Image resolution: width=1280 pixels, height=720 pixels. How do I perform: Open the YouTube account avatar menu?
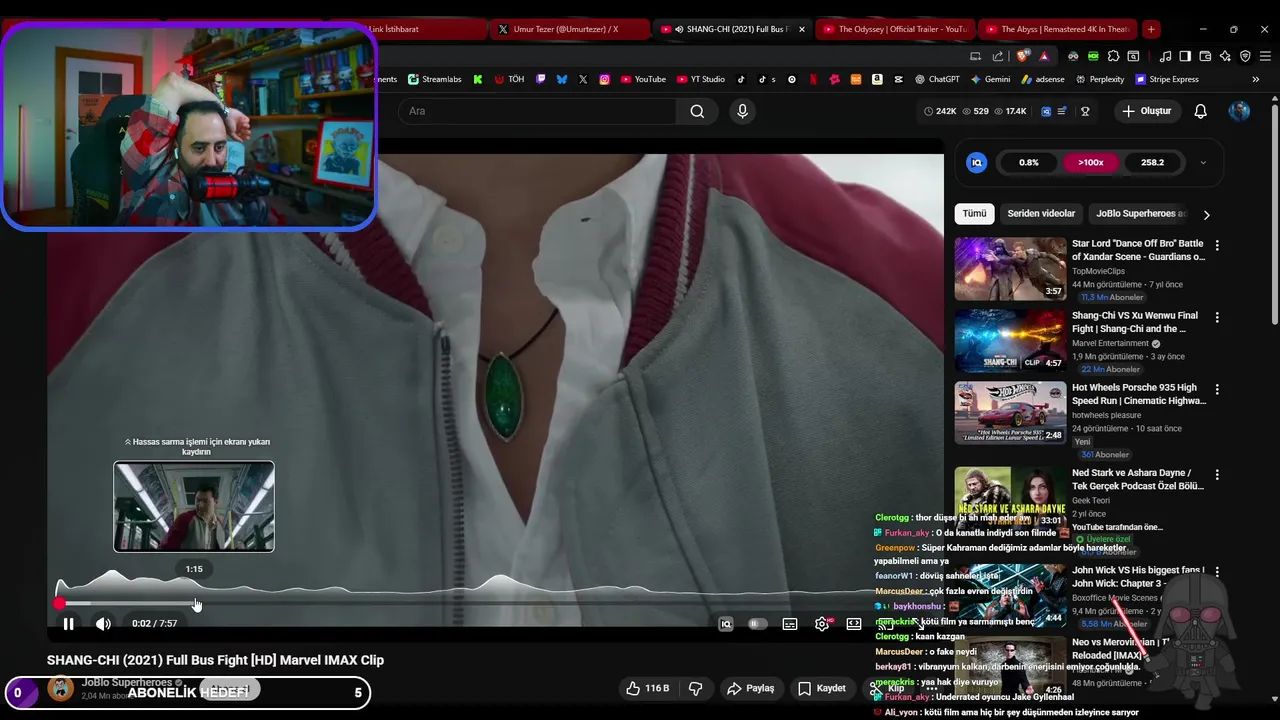(x=1239, y=111)
